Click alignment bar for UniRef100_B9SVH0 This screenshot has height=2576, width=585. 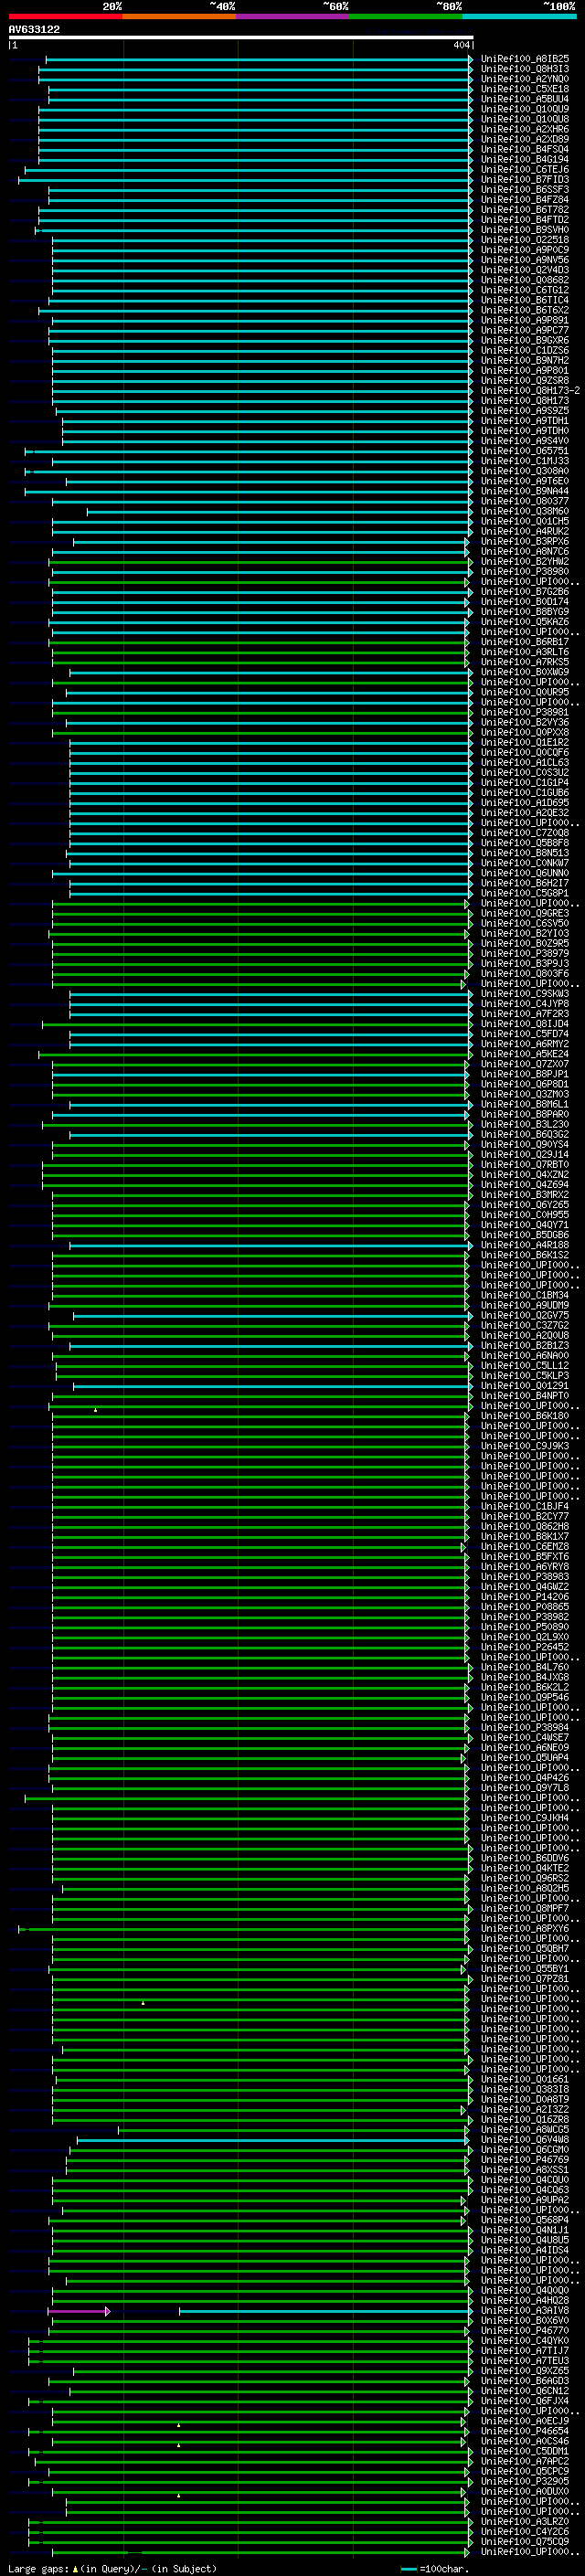click(254, 230)
